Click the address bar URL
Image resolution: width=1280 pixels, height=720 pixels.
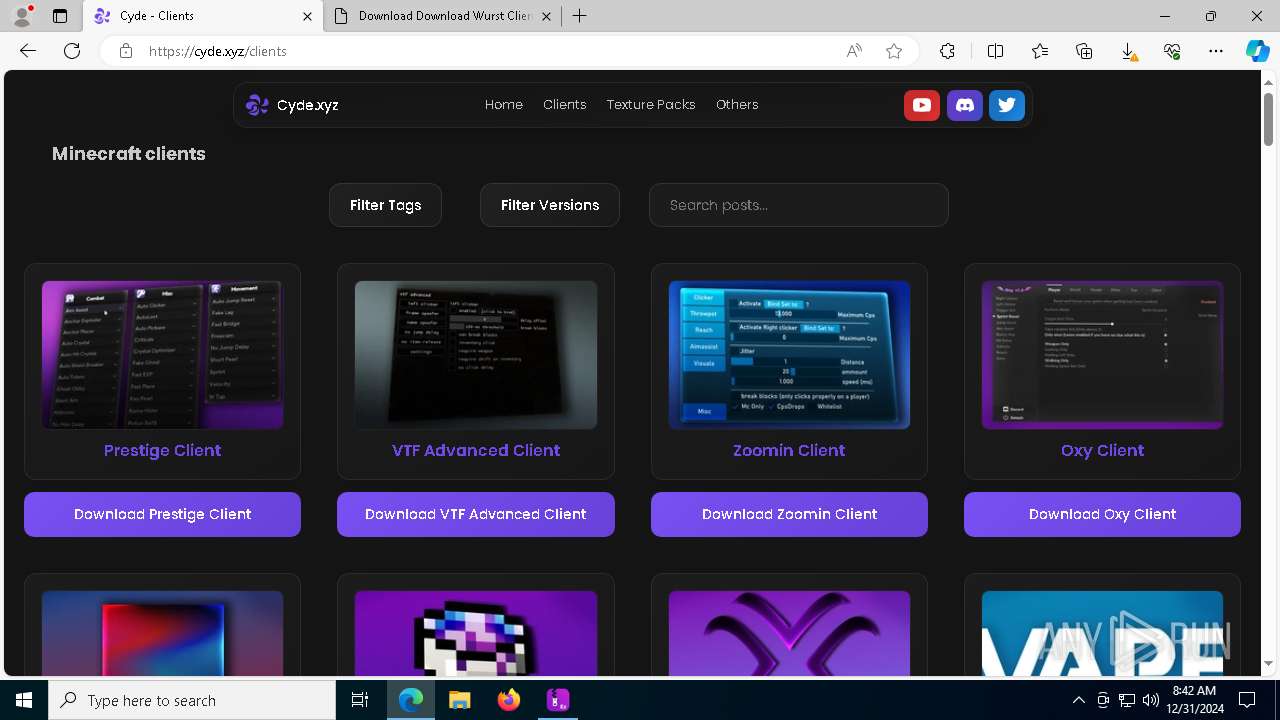click(x=217, y=51)
